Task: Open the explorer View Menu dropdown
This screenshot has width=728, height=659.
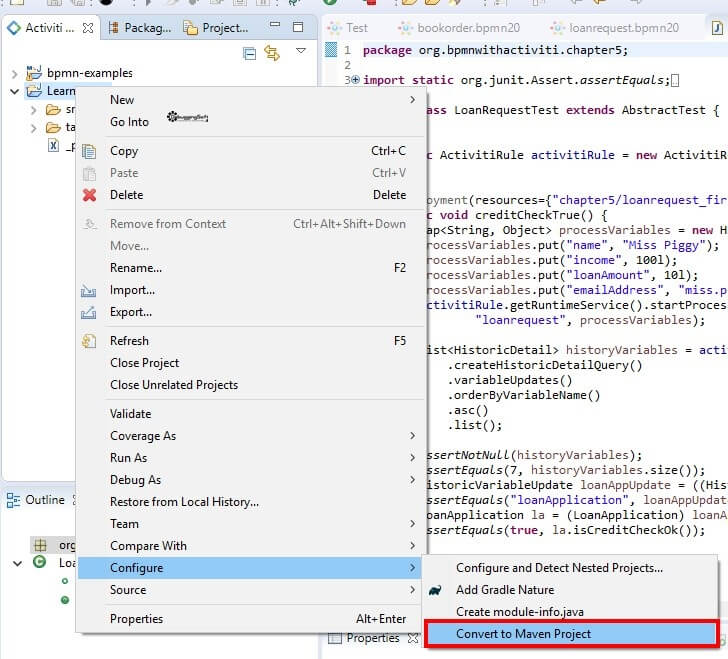Action: [x=300, y=50]
